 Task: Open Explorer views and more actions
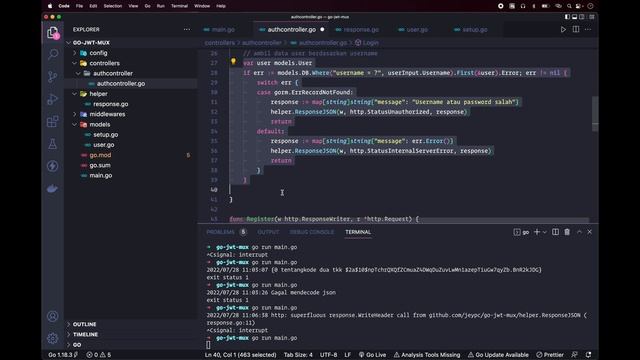(x=187, y=29)
